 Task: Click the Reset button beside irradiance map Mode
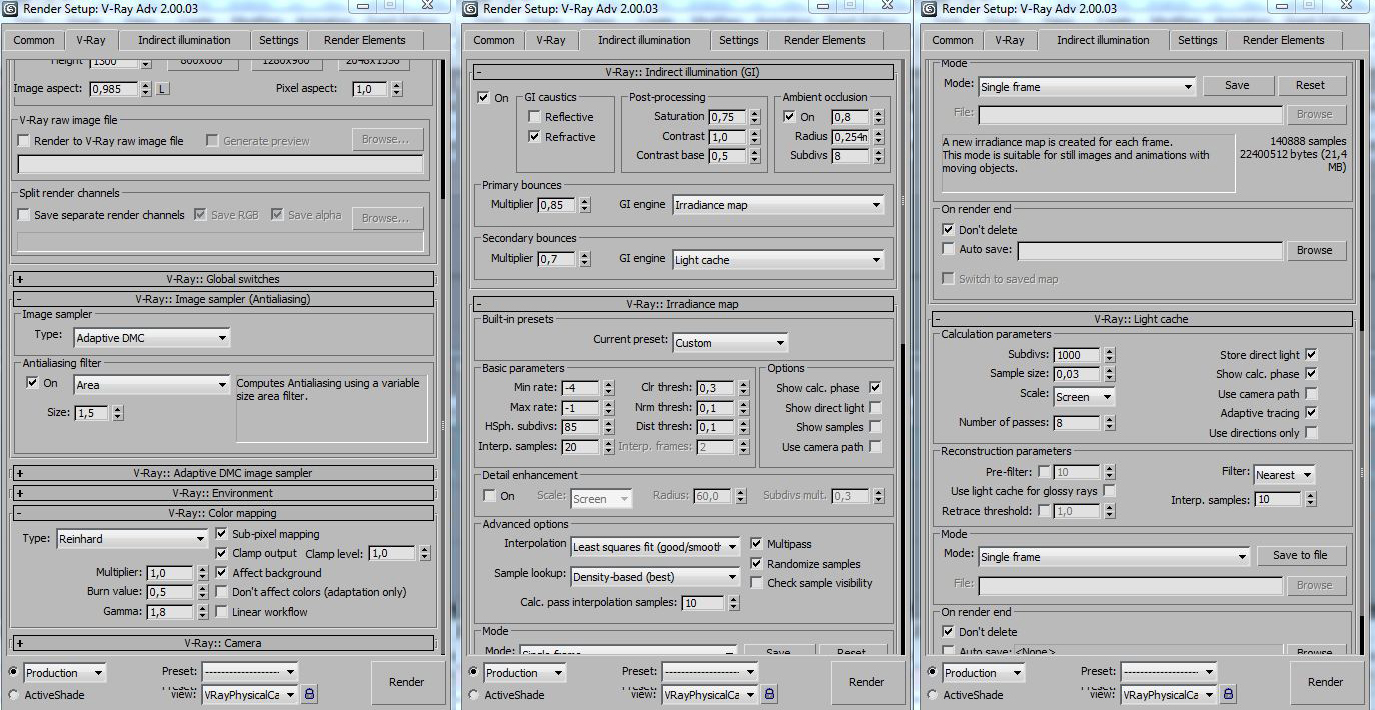[1310, 86]
